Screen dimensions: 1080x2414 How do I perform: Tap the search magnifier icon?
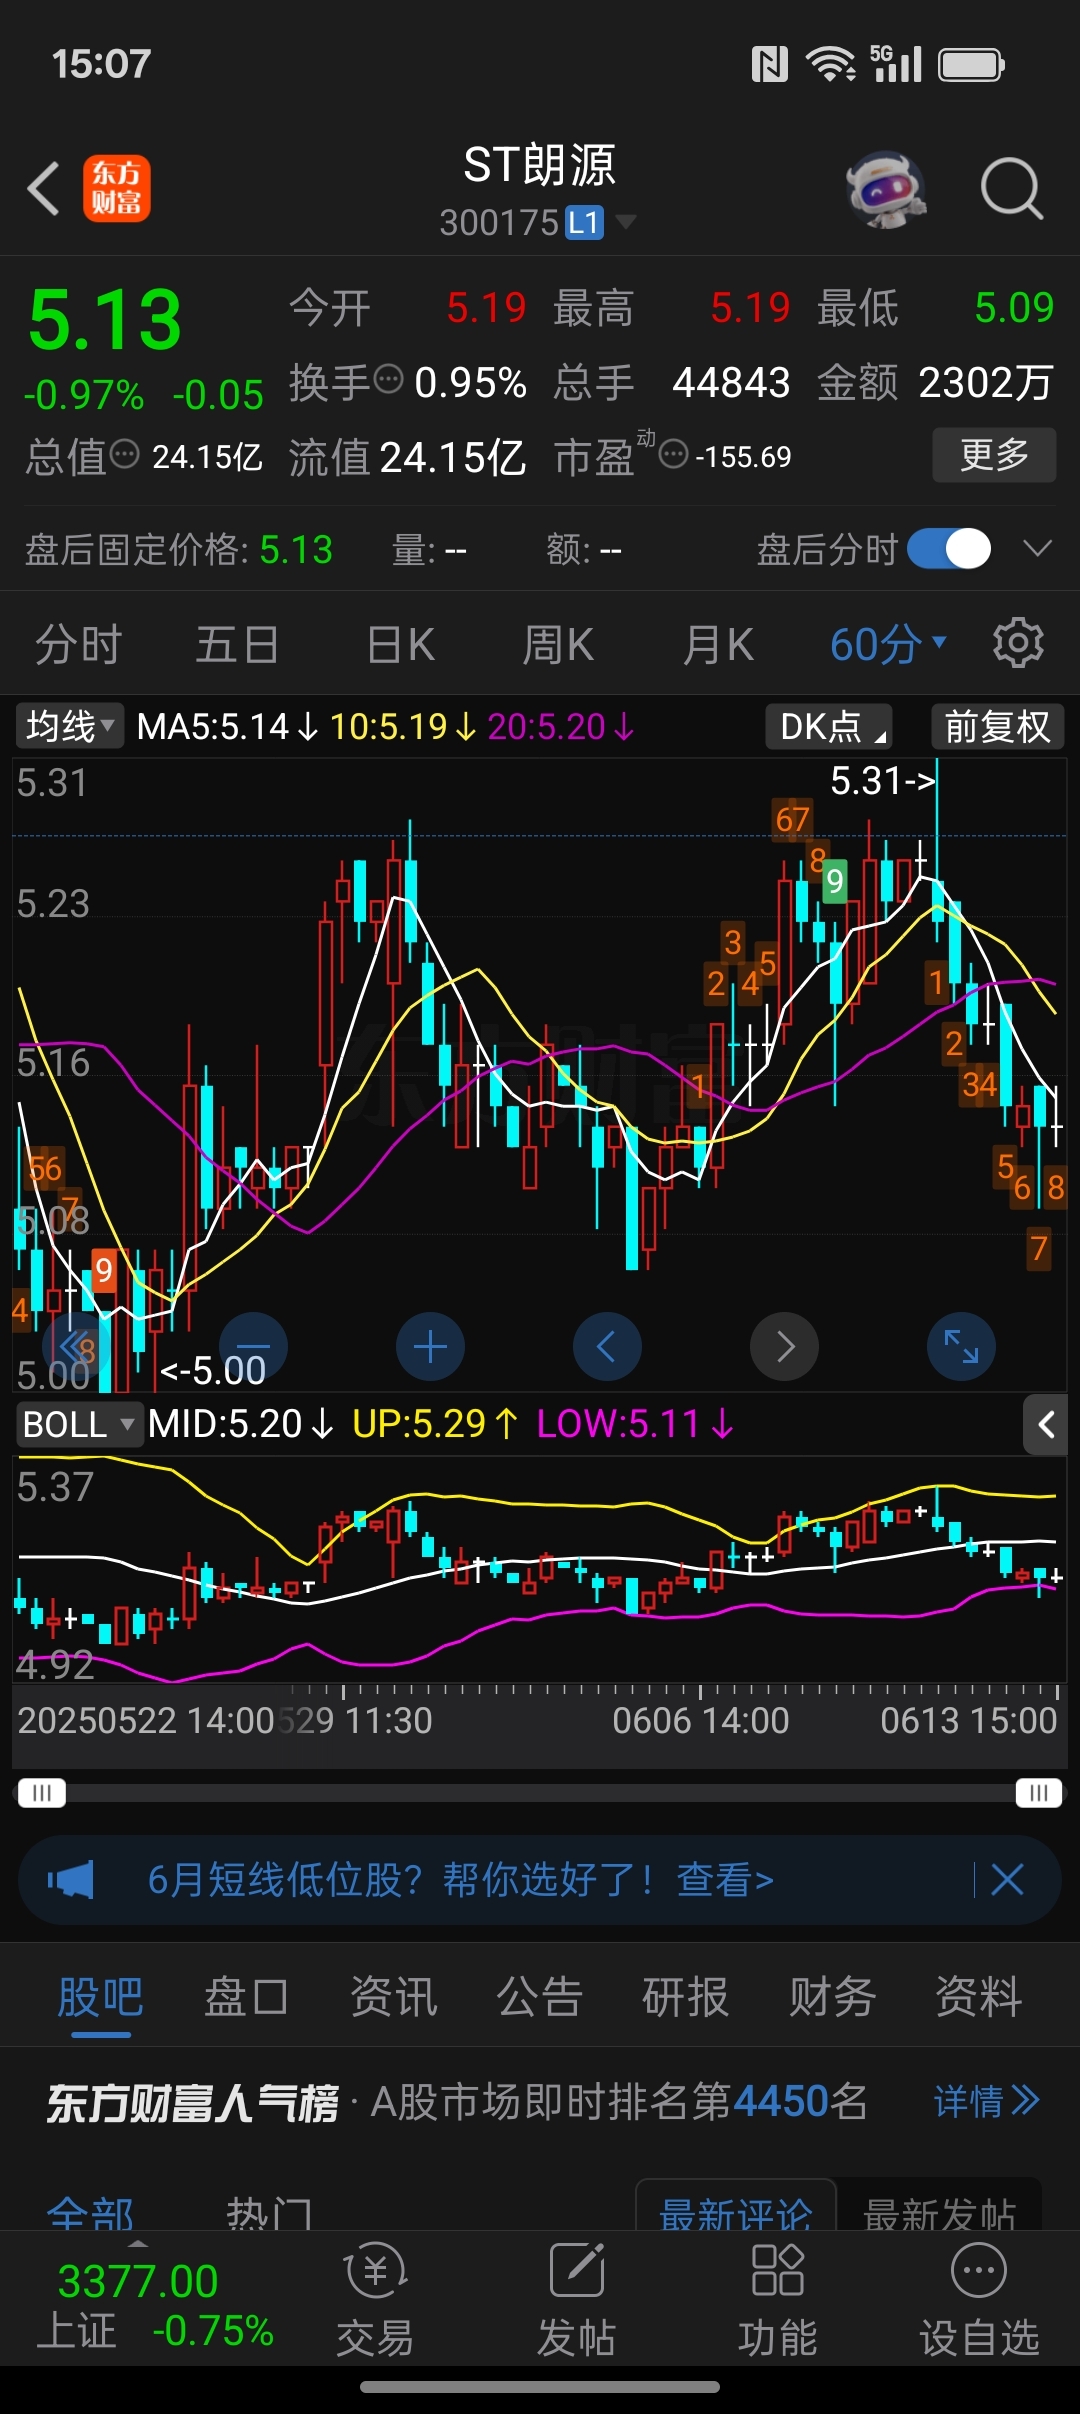1011,188
